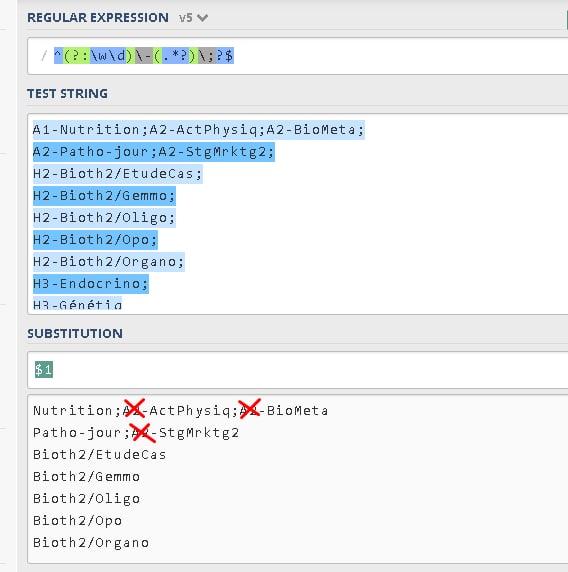Click result line 'Bioth2/Organo'
The image size is (568, 572).
point(91,543)
